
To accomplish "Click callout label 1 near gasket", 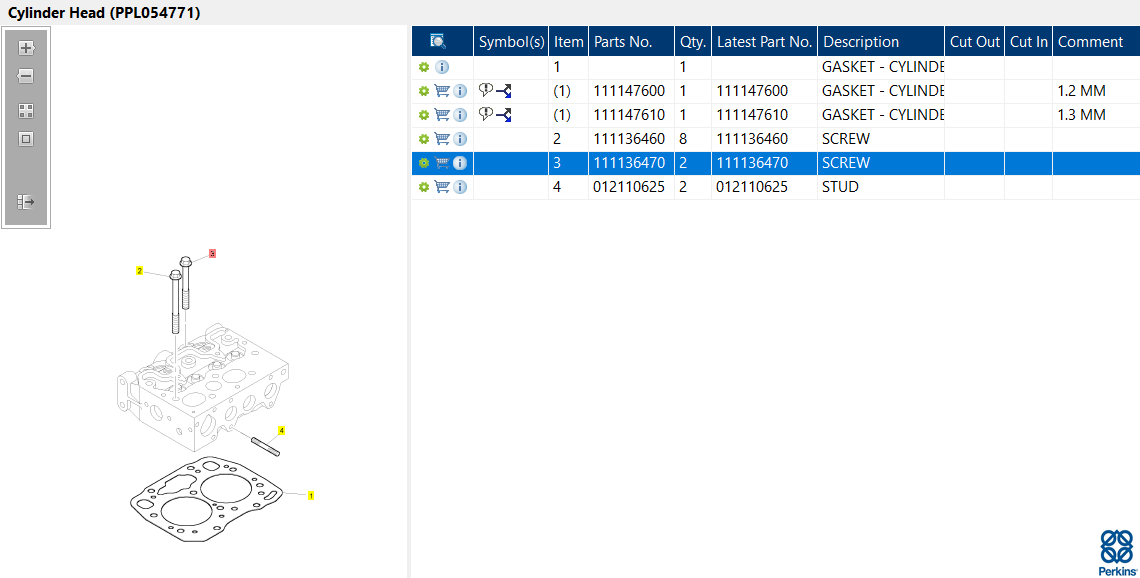I will coord(311,496).
